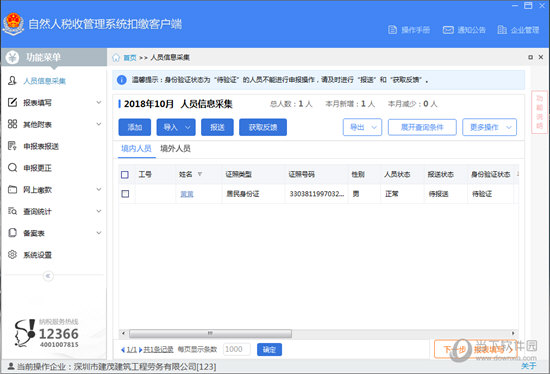The width and height of the screenshot is (550, 374).
Task: Click the 通知公告 envelope icon
Action: coord(448,30)
